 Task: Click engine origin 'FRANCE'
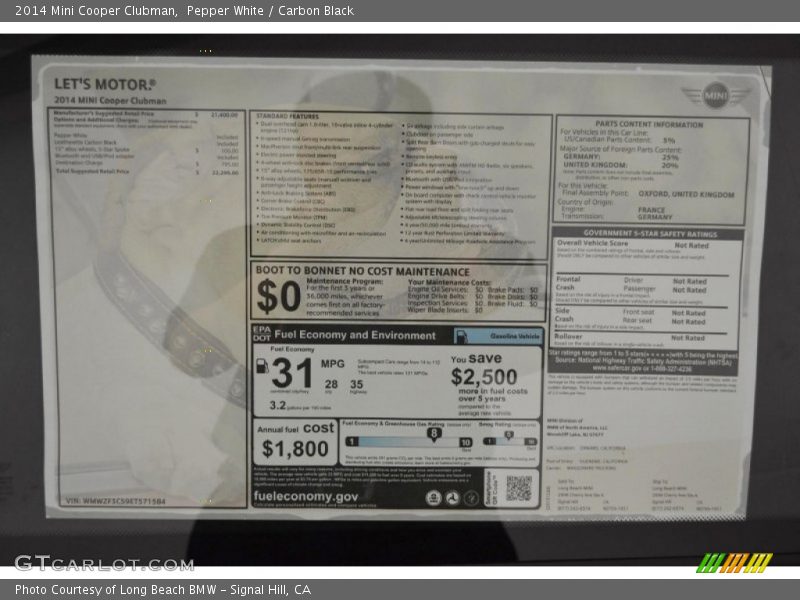(x=652, y=210)
